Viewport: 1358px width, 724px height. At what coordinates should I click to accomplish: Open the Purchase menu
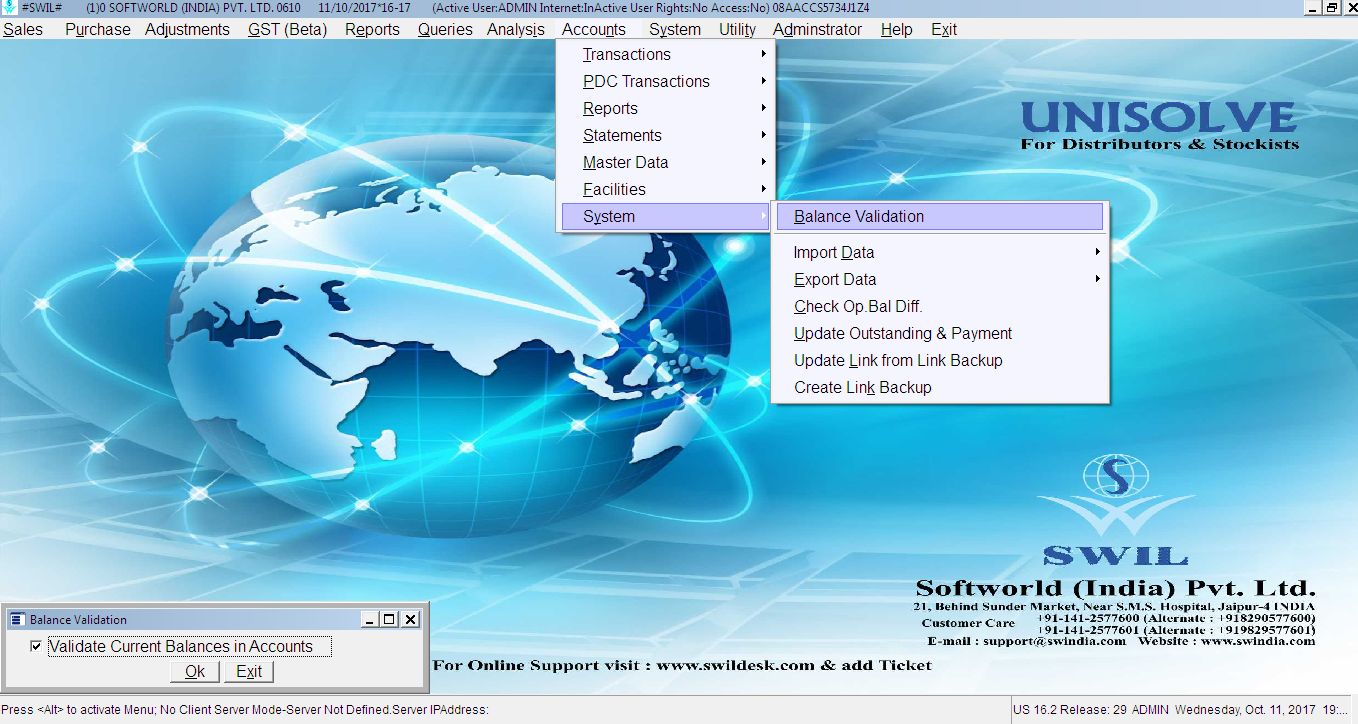(98, 30)
